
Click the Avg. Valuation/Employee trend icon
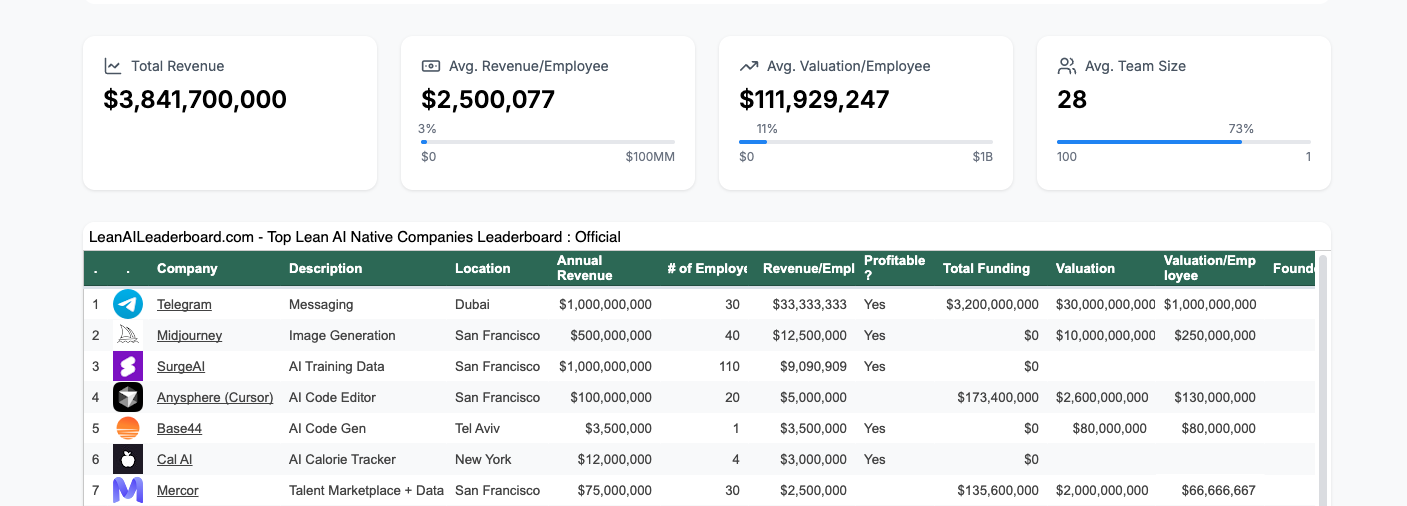pos(749,66)
